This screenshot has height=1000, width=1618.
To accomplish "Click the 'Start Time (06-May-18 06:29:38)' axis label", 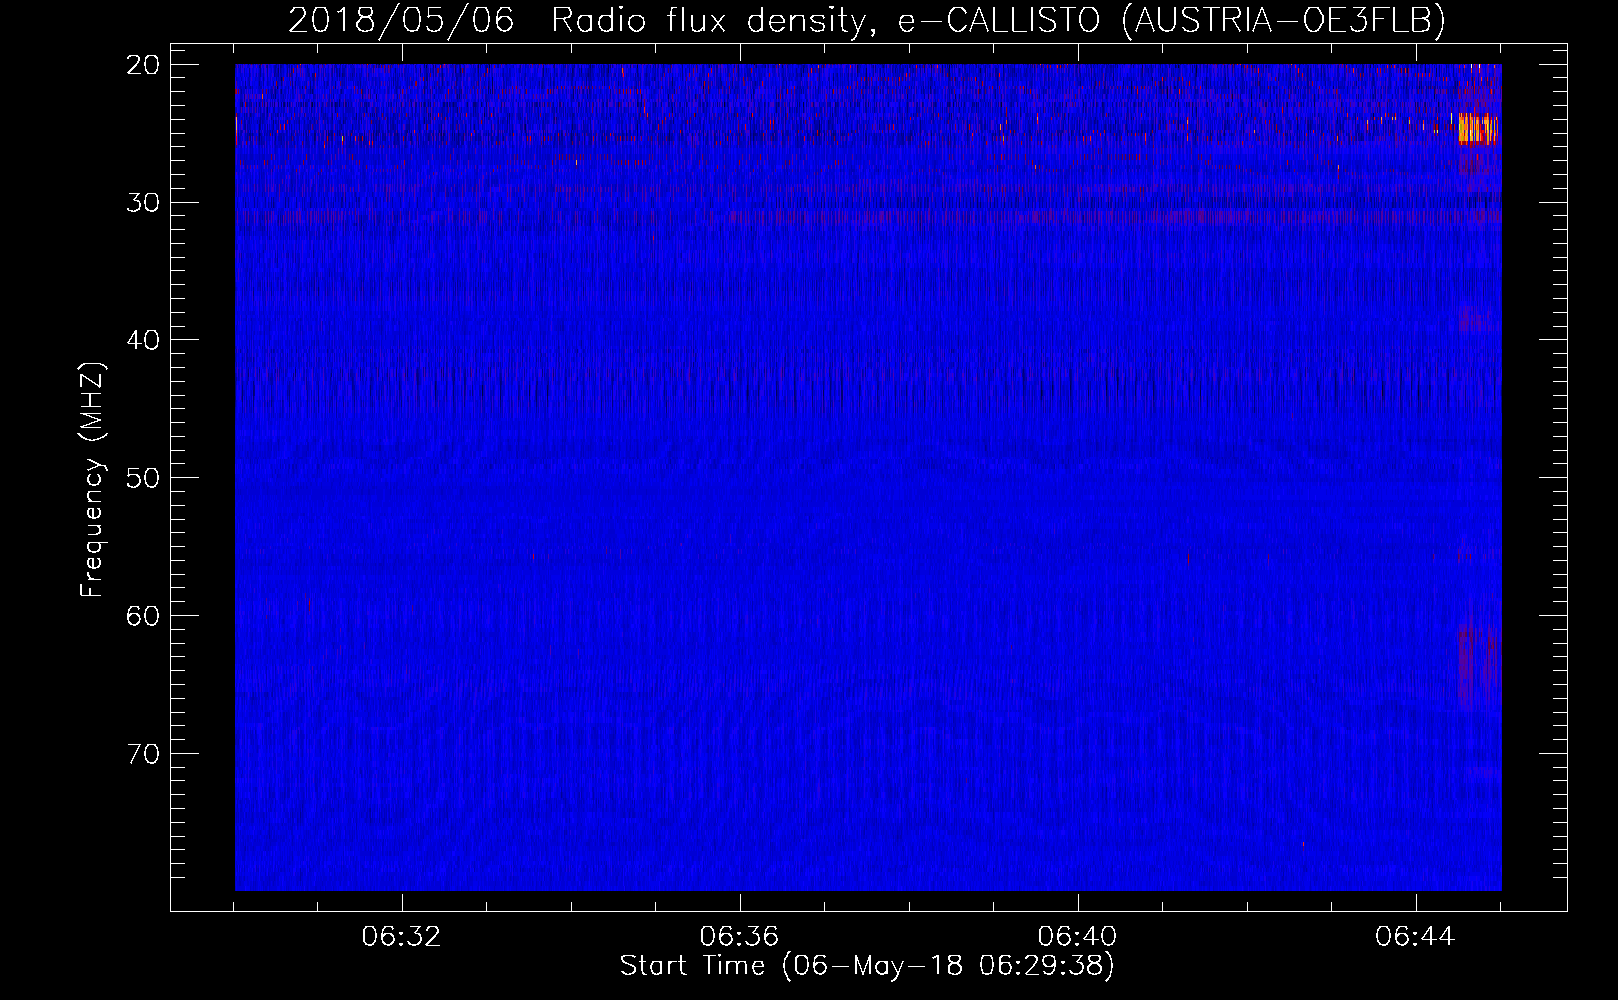I will (x=866, y=966).
